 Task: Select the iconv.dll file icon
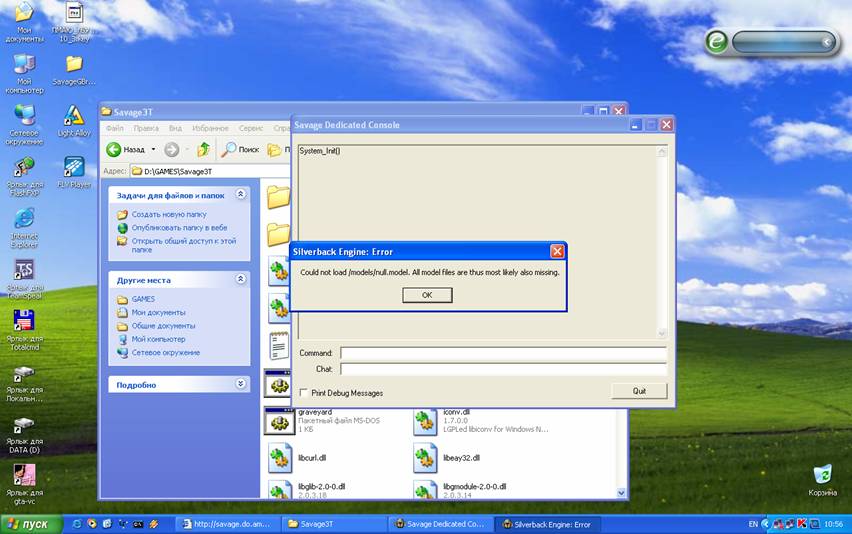pos(424,423)
